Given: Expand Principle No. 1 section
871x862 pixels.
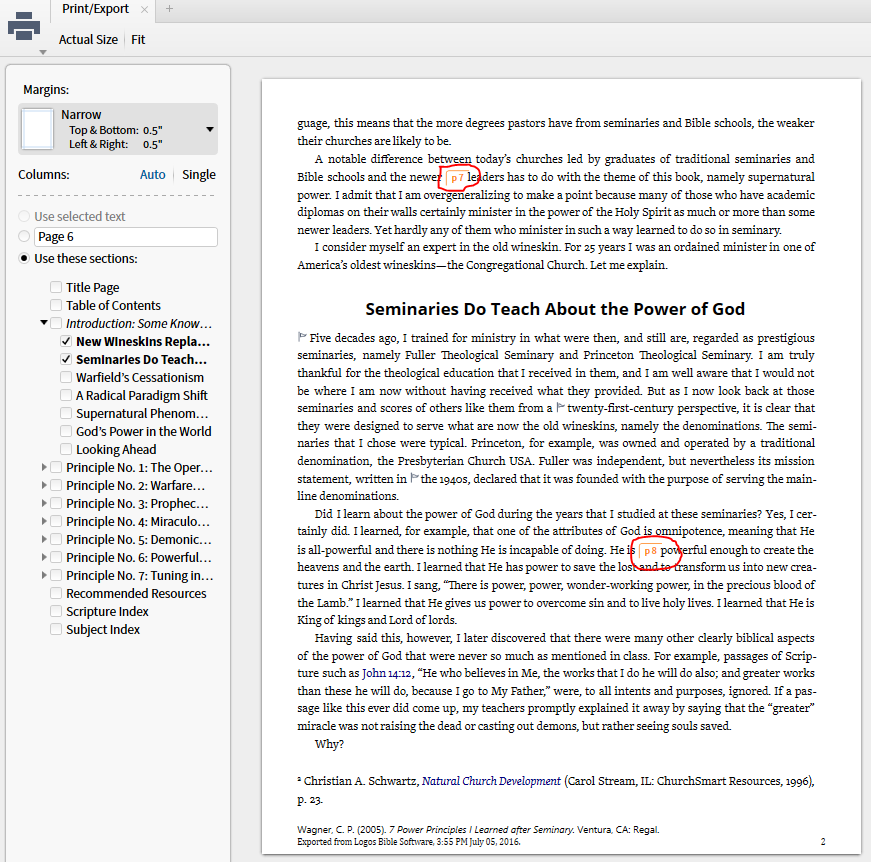Looking at the screenshot, I should tap(44, 467).
